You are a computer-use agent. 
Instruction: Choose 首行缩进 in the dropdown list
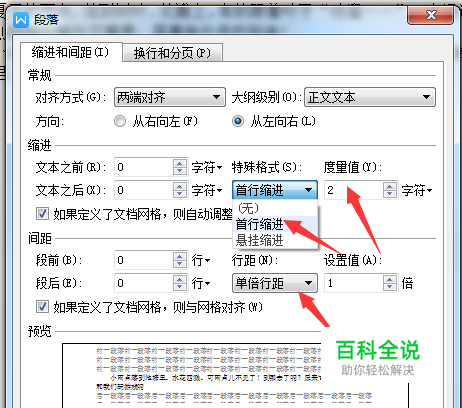pyautogui.click(x=275, y=224)
